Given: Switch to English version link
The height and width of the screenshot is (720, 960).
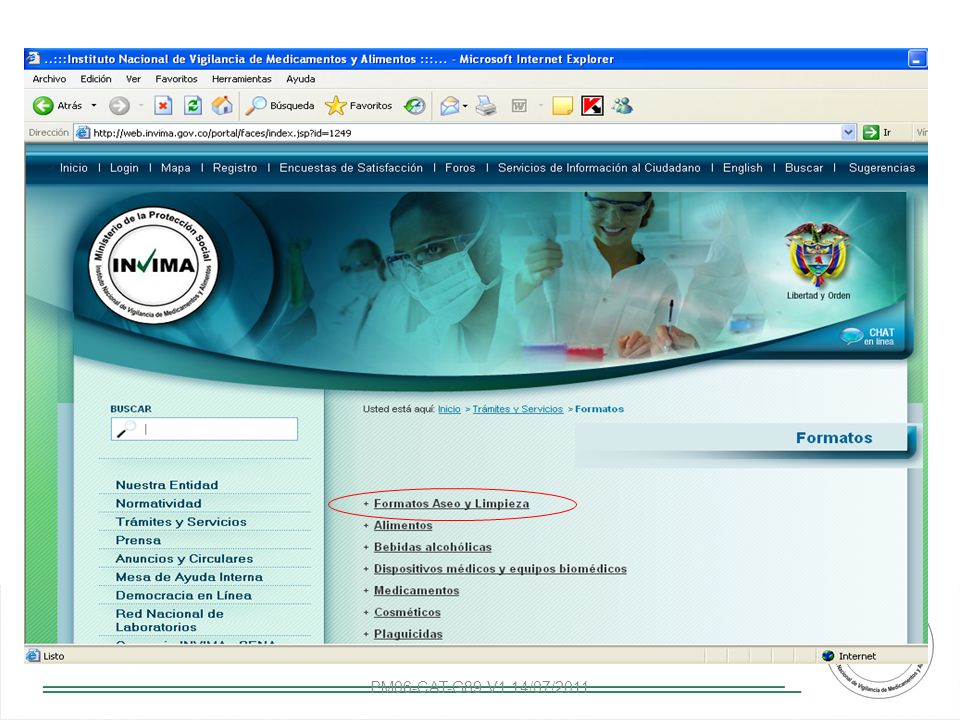Looking at the screenshot, I should (743, 168).
